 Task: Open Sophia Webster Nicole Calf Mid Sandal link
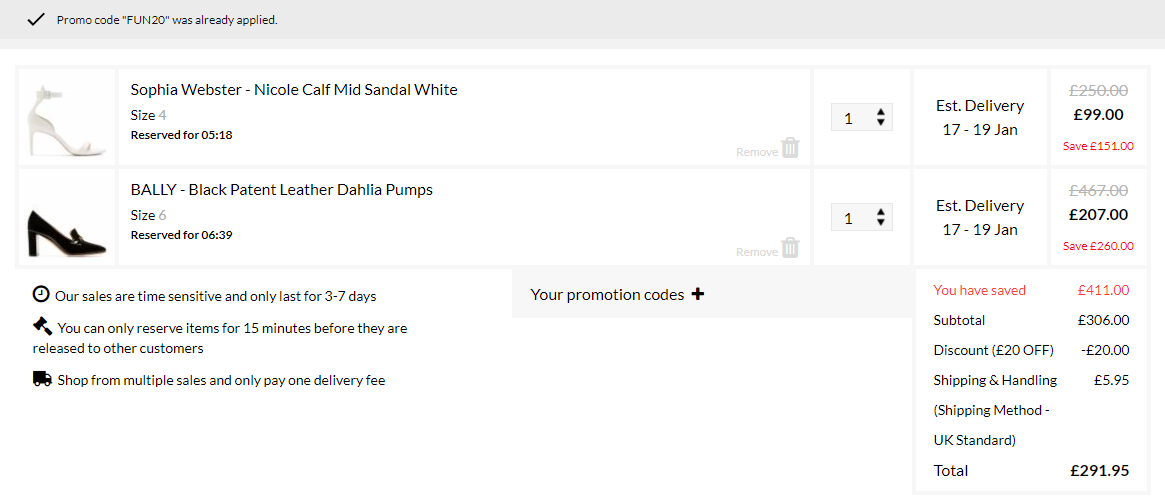tap(294, 90)
